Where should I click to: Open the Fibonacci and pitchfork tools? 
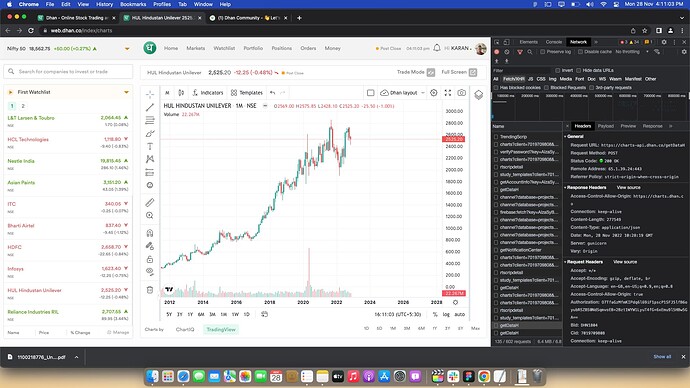[x=150, y=120]
